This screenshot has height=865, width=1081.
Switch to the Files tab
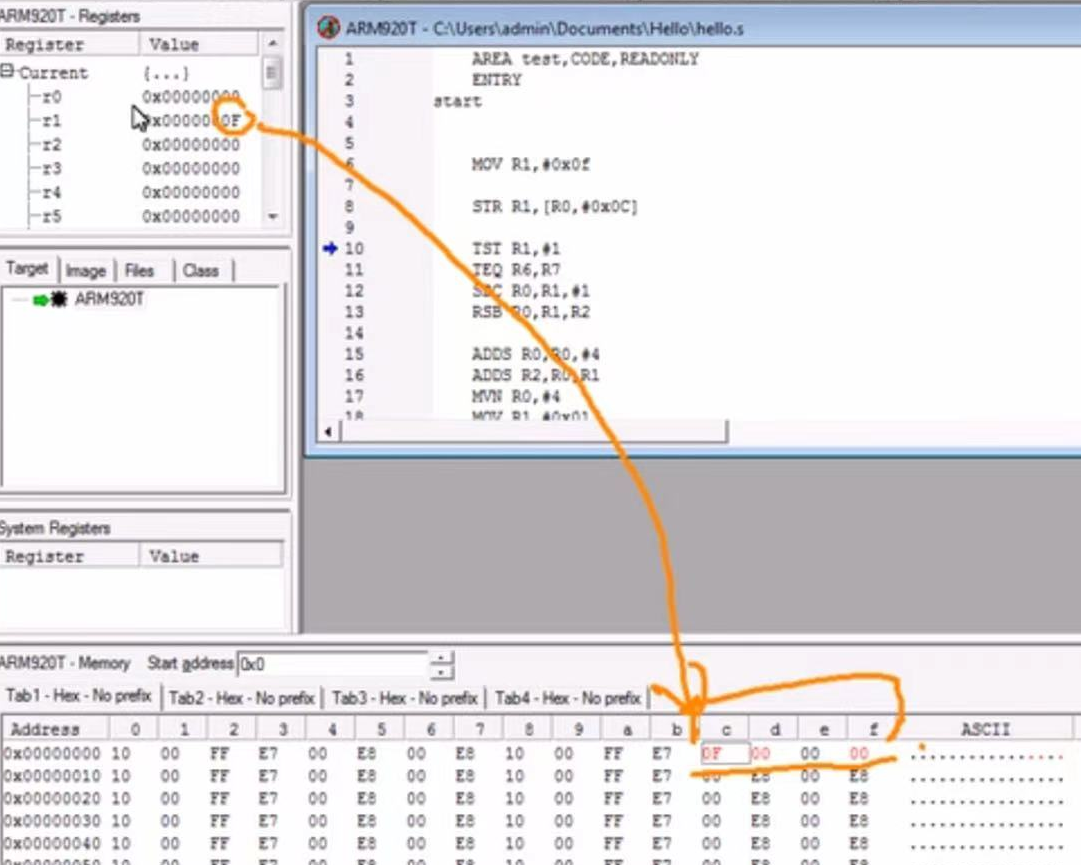click(139, 271)
